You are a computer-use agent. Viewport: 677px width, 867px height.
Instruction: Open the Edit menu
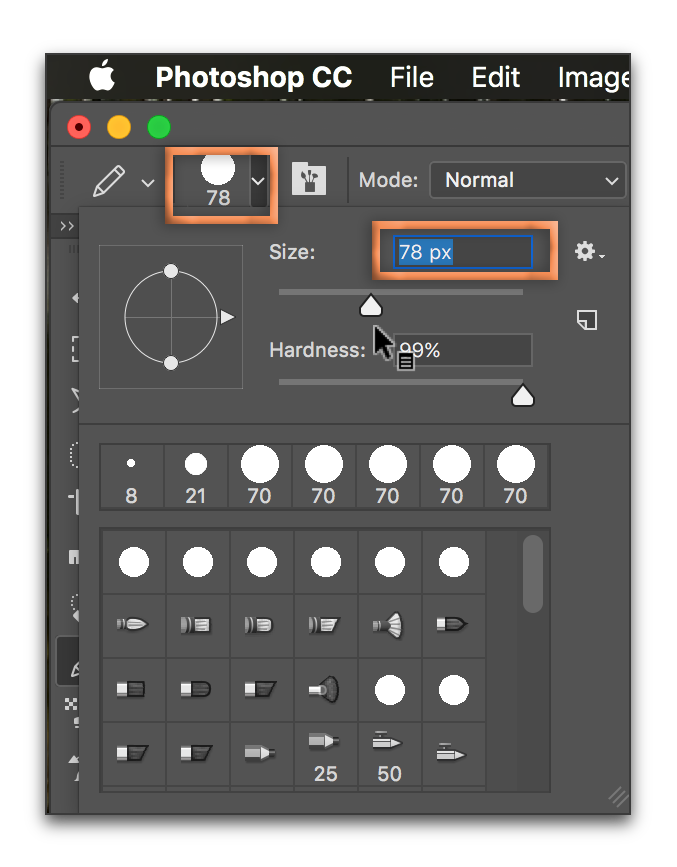[x=496, y=77]
